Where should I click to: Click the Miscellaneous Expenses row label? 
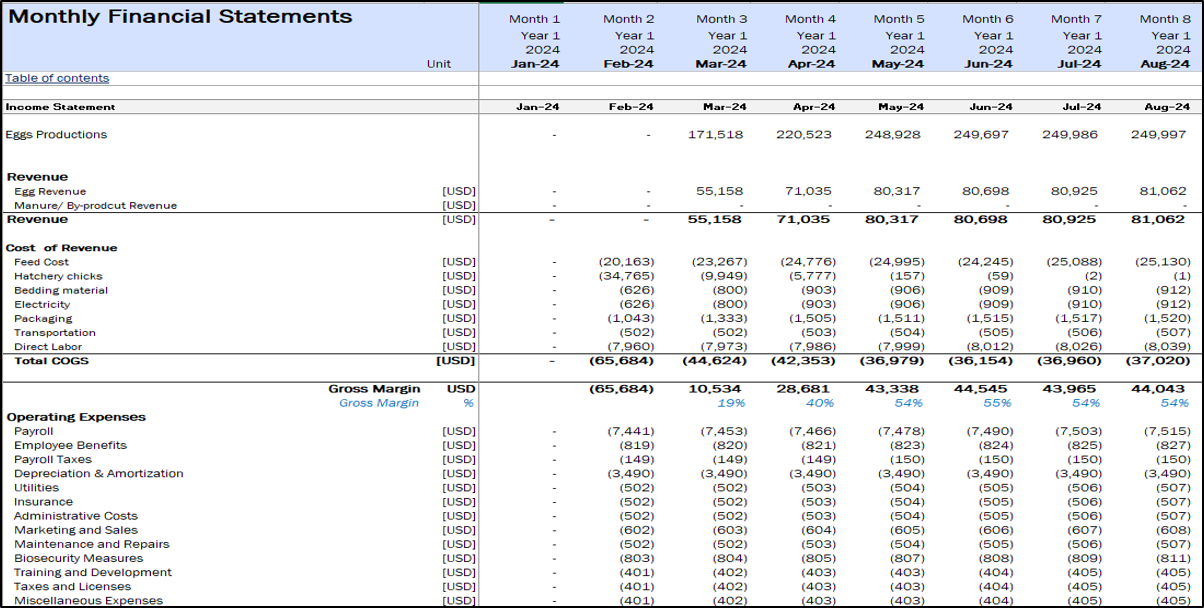pos(88,601)
